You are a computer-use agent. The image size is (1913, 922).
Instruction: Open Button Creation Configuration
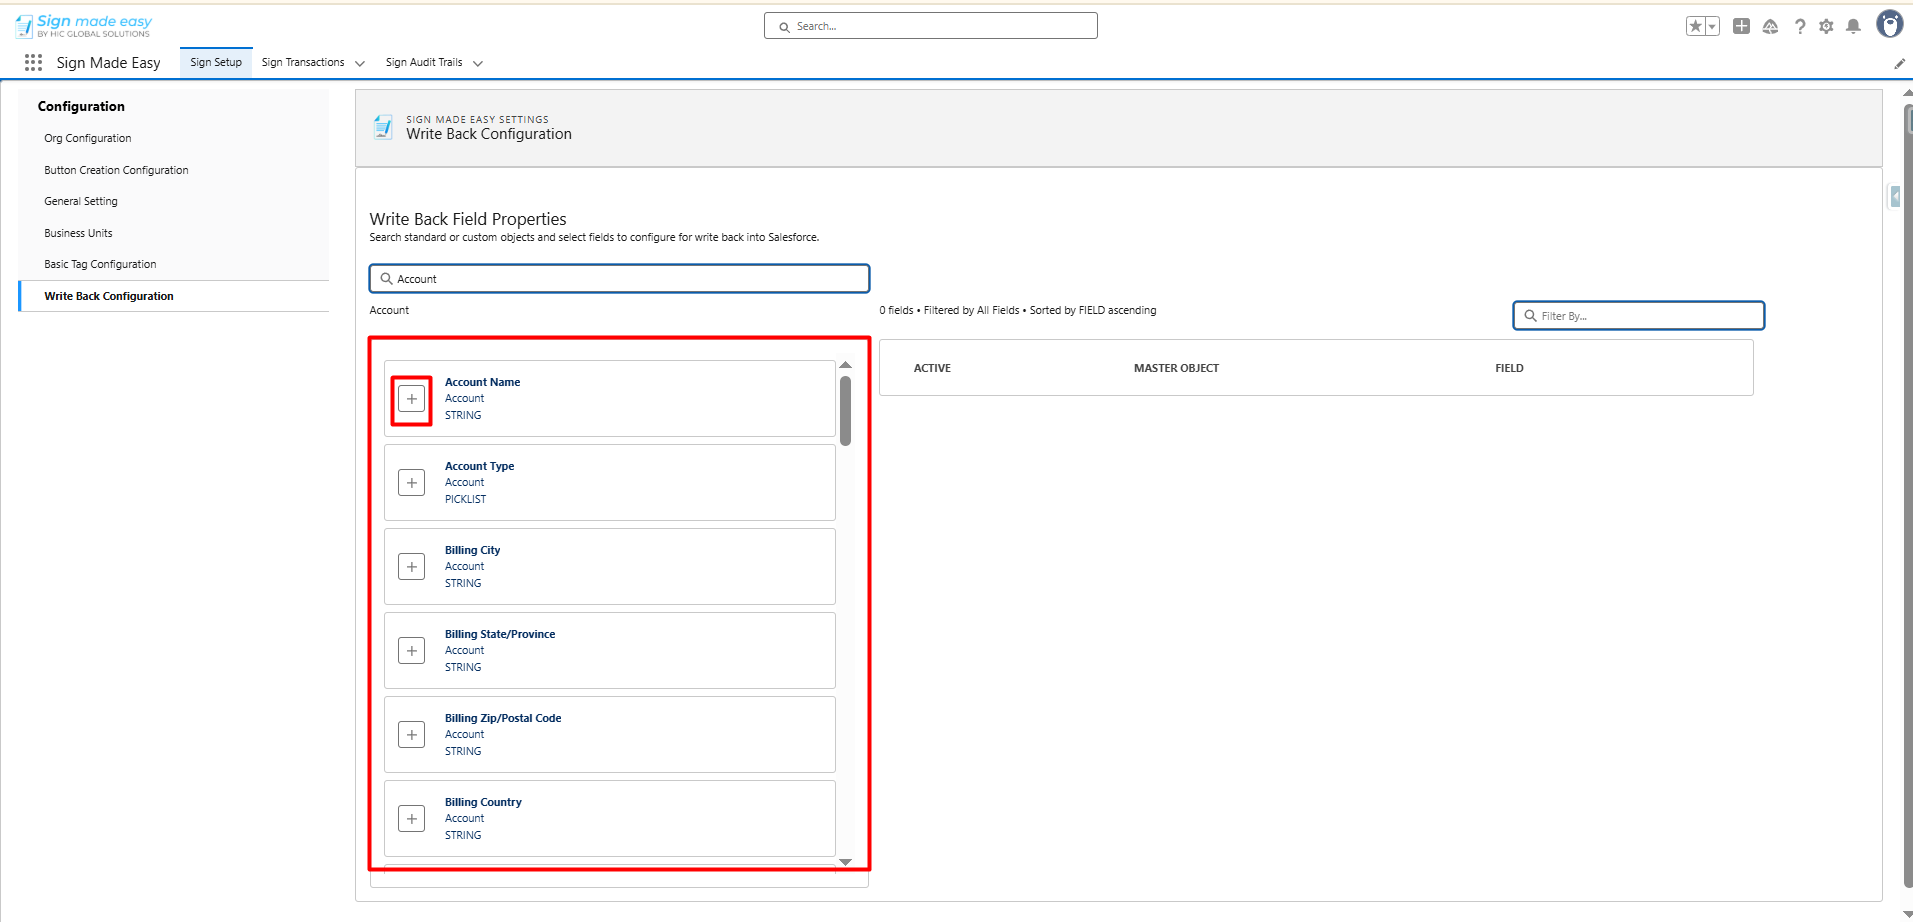pos(116,170)
